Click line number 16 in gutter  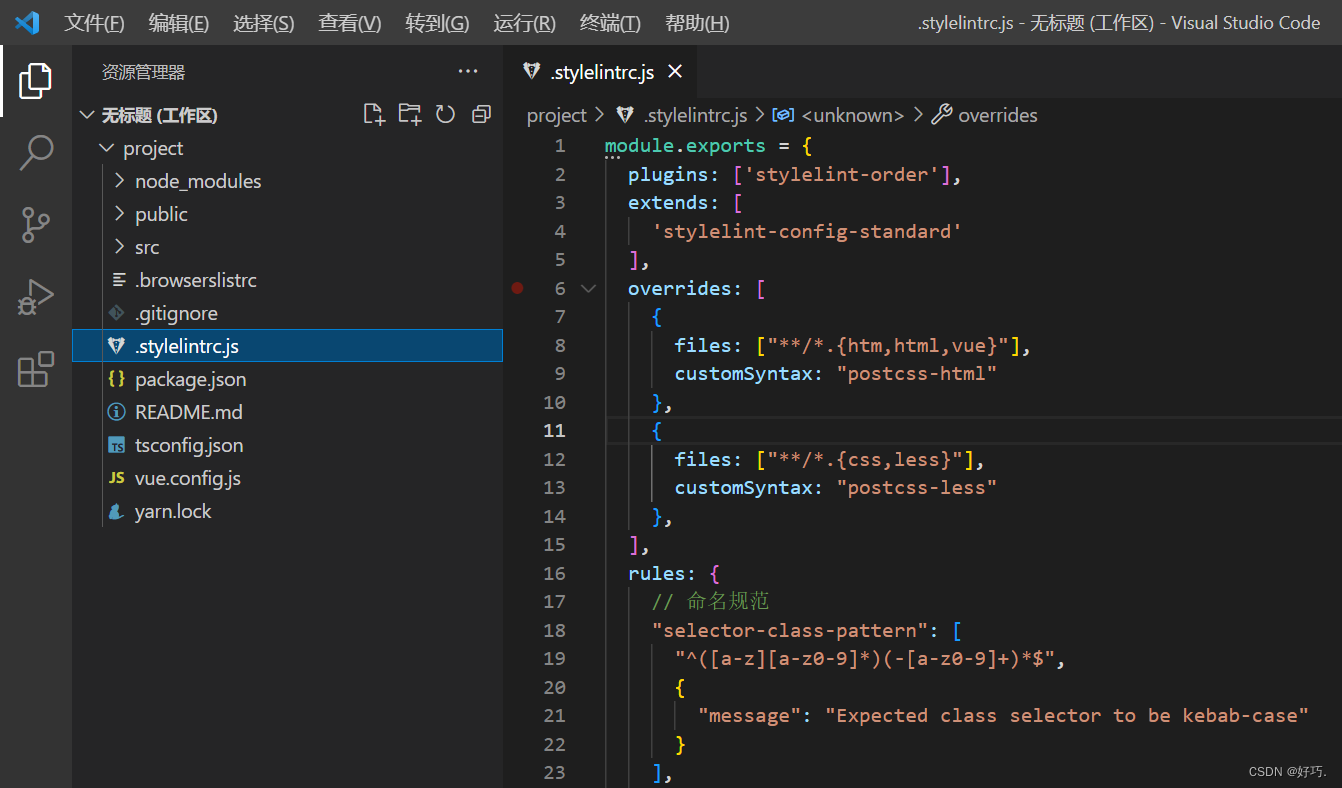point(554,573)
